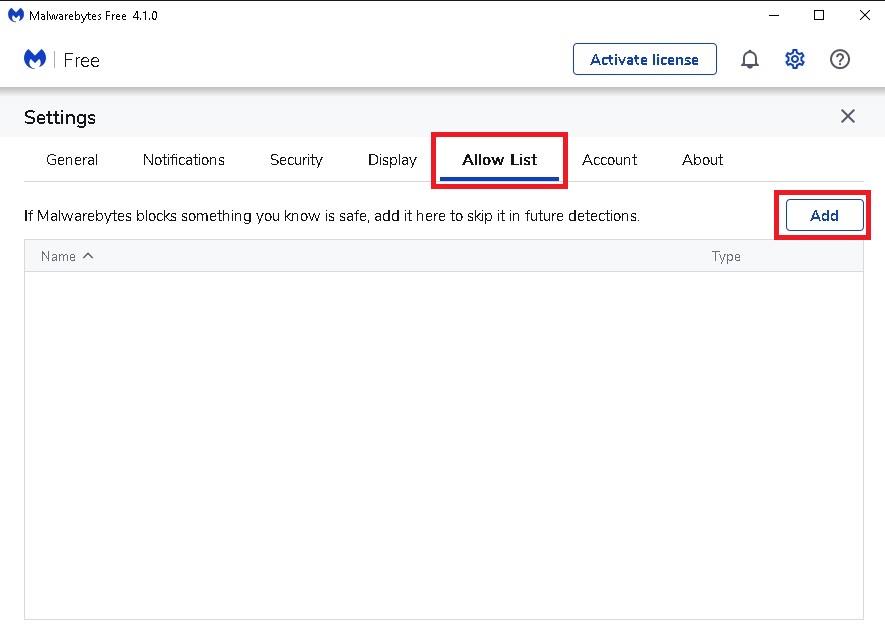This screenshot has height=639, width=885.
Task: Switch to the General tab
Action: 72,160
